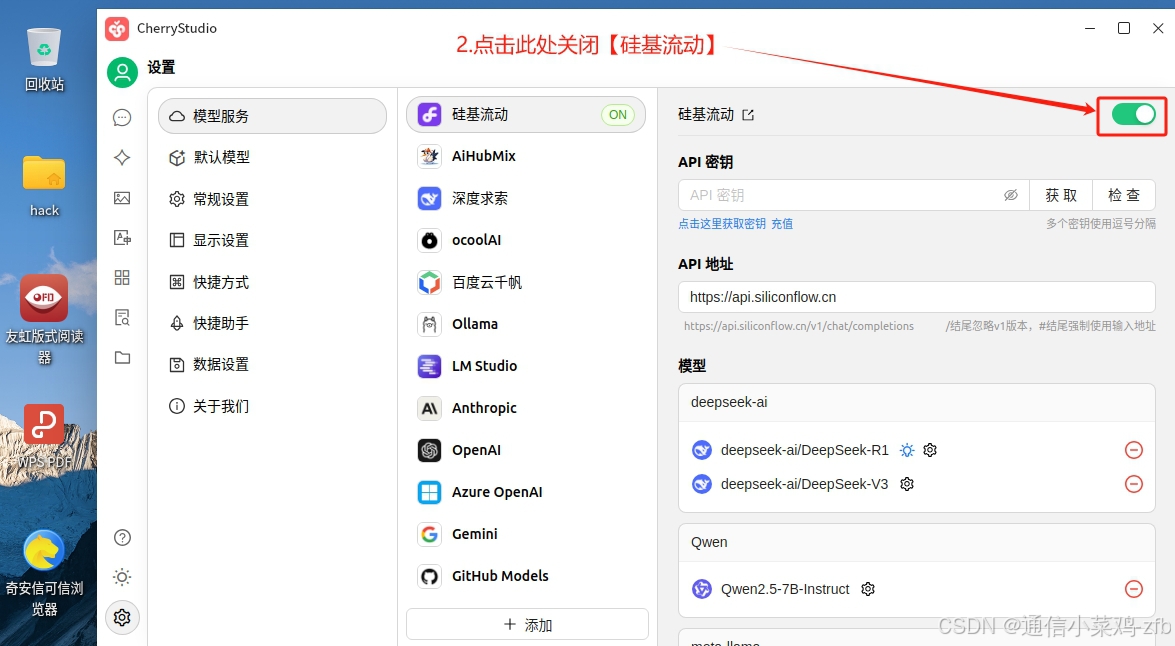
Task: Open the sparkle agents sidebar icon
Action: click(x=122, y=157)
